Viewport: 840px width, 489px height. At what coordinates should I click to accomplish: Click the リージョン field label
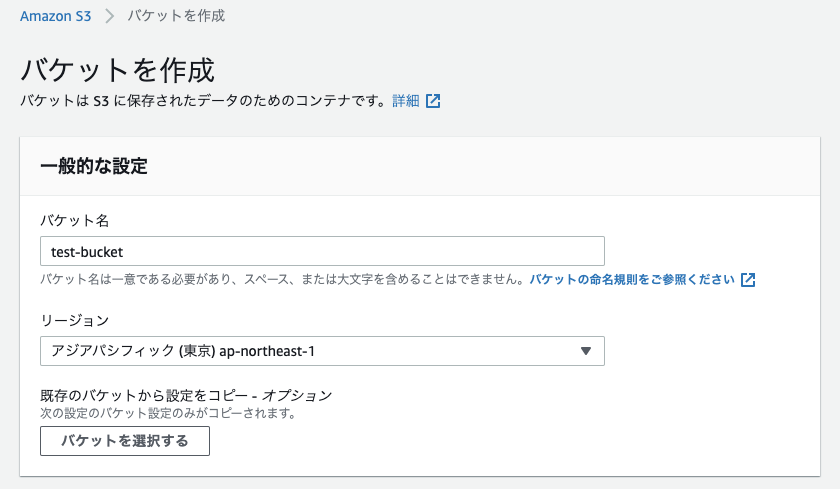74,320
